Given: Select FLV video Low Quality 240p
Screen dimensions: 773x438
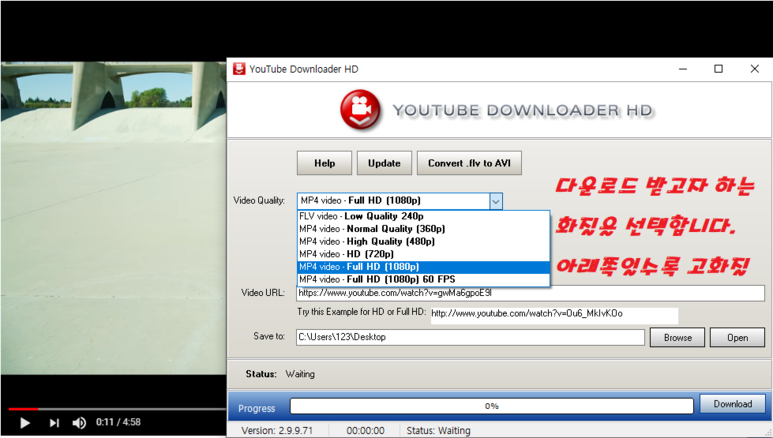Looking at the screenshot, I should click(423, 216).
